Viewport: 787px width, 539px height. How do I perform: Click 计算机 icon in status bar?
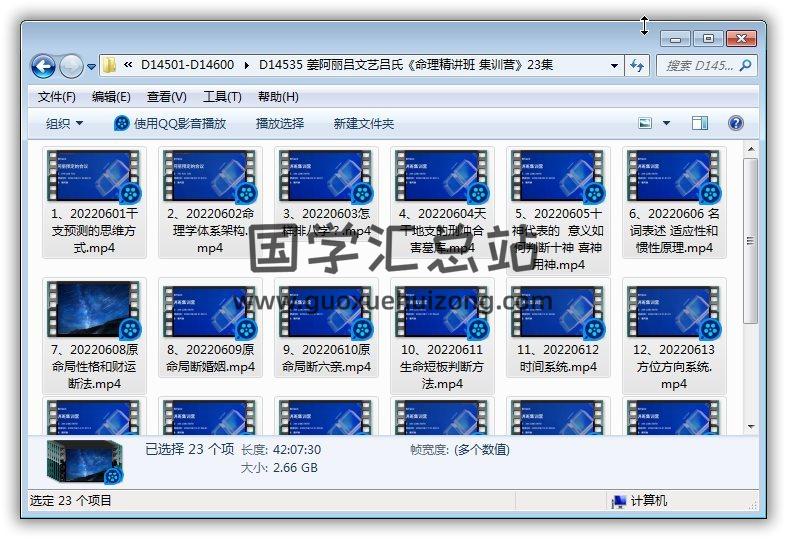click(619, 501)
